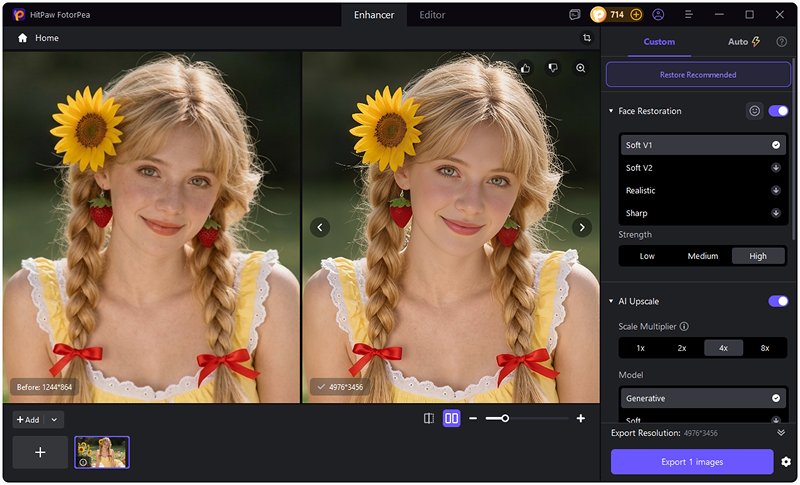Toggle the Face Restoration switch

(778, 111)
